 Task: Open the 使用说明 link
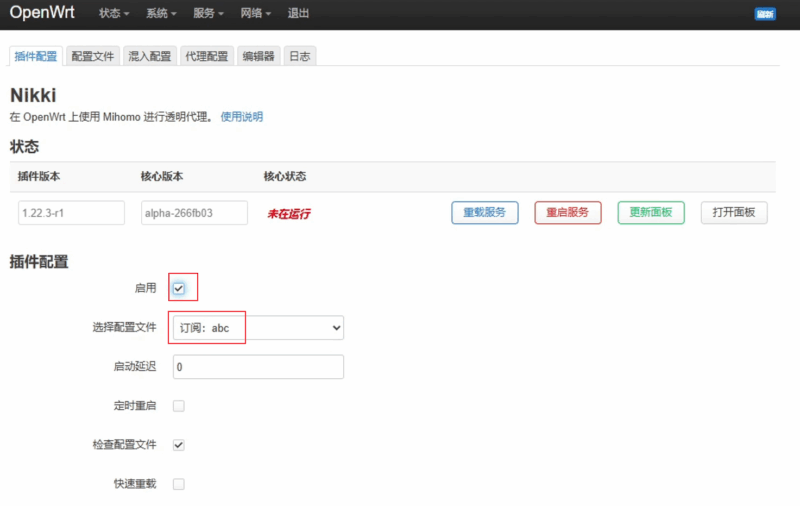coord(242,117)
